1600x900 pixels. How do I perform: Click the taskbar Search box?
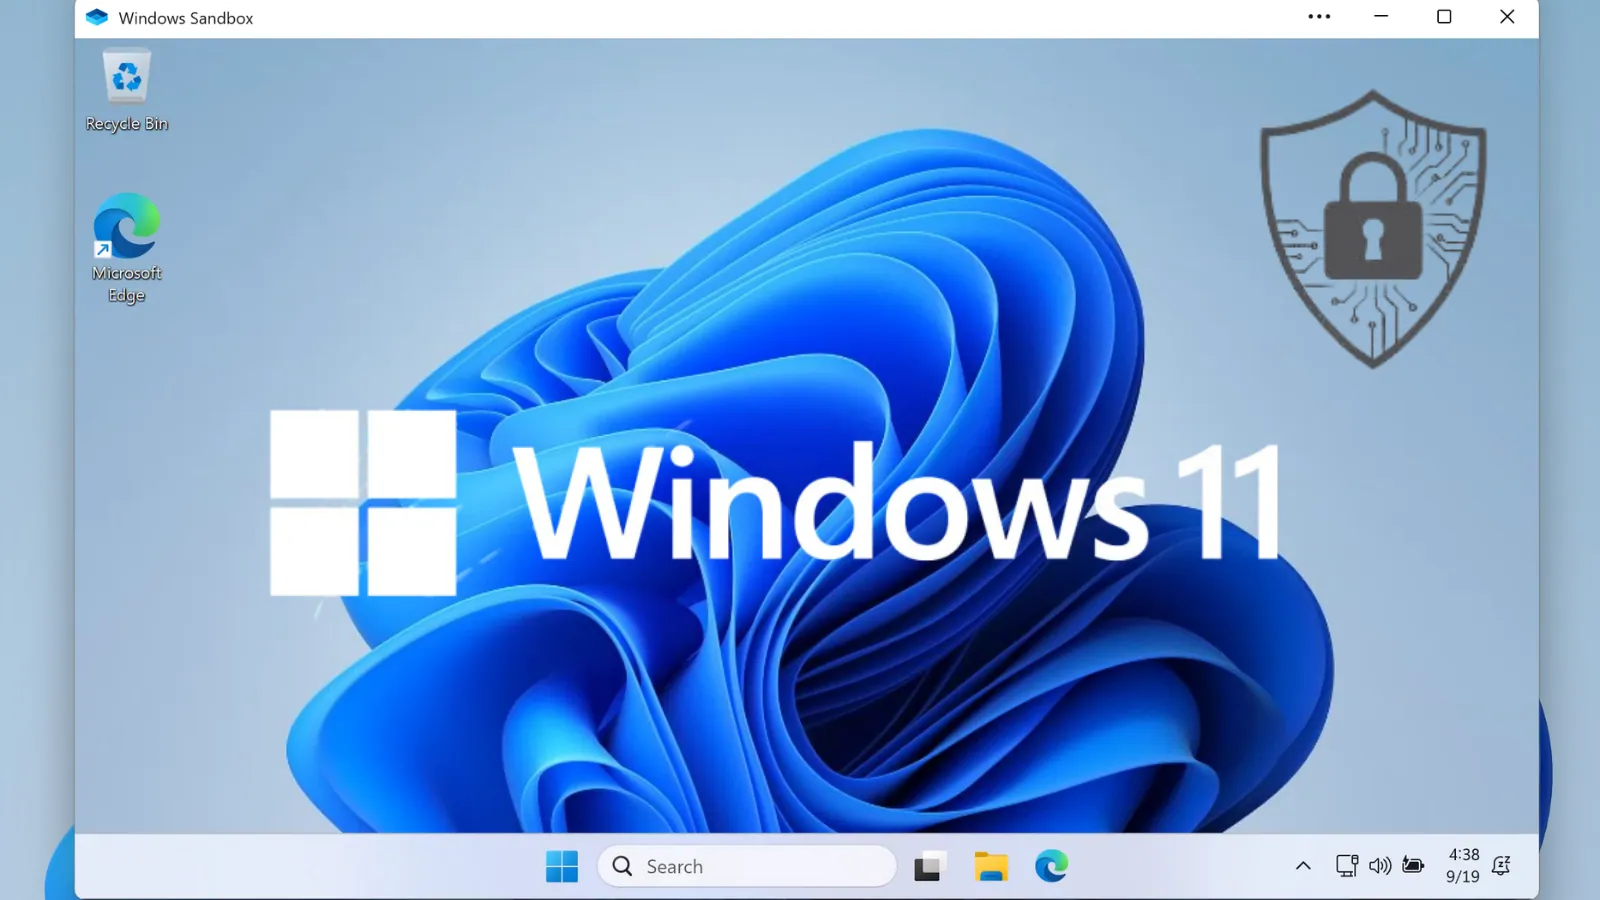coord(746,866)
